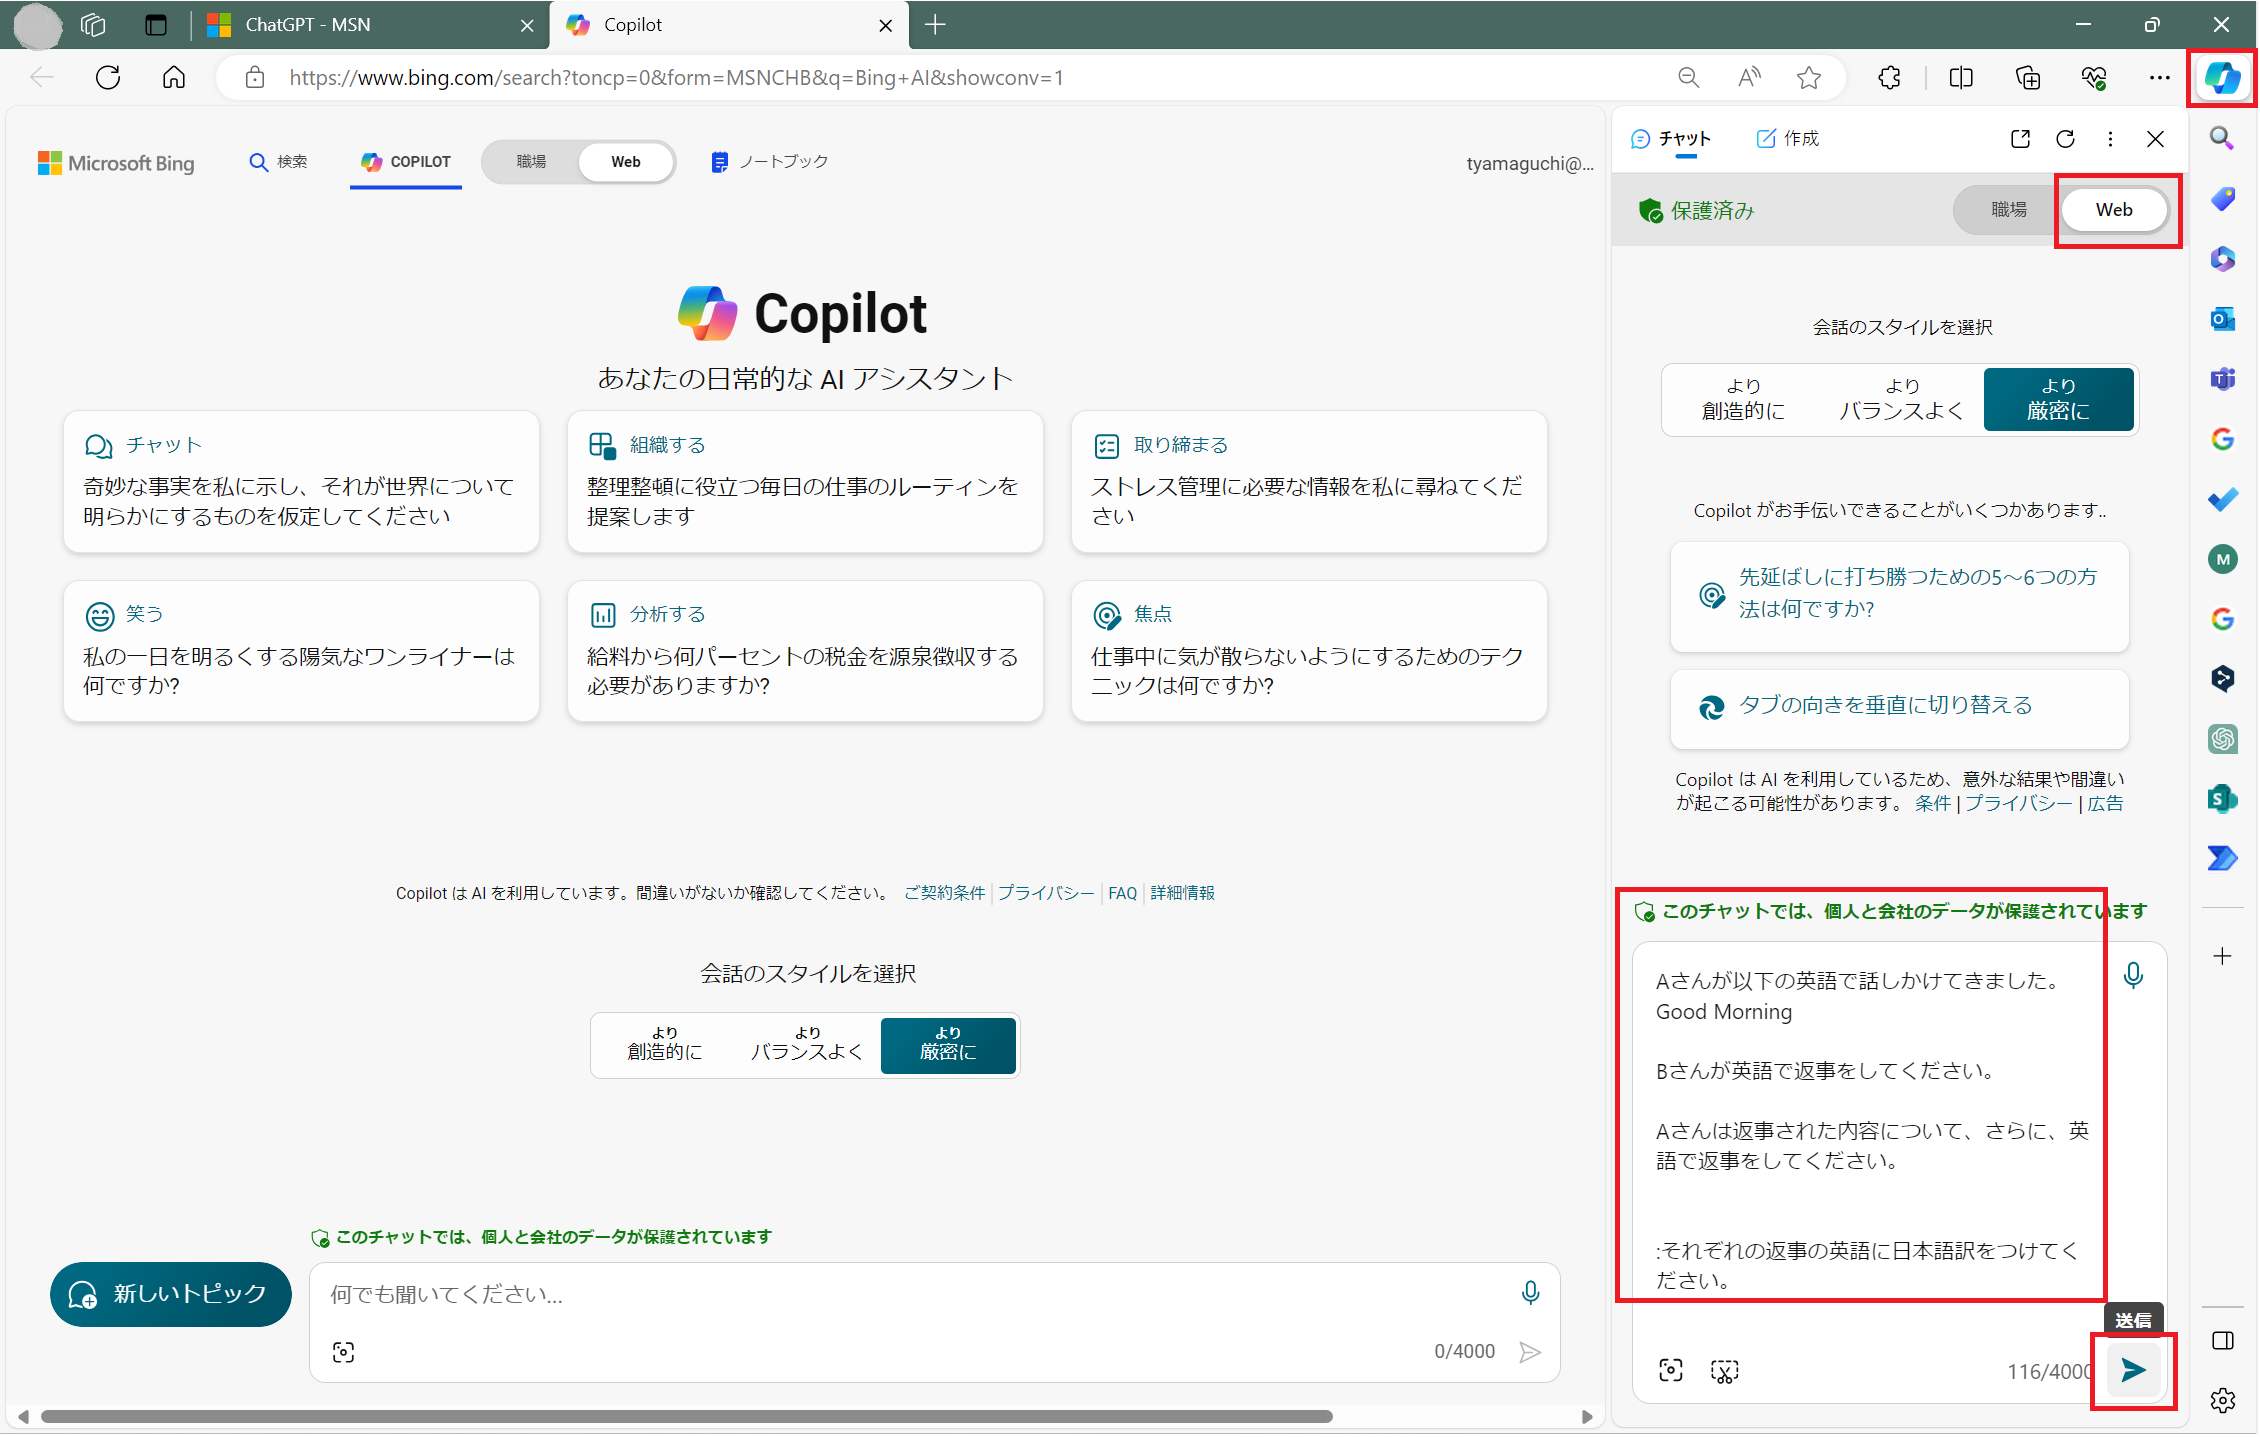Click the microphone icon in the sidebar chat

[x=2133, y=975]
